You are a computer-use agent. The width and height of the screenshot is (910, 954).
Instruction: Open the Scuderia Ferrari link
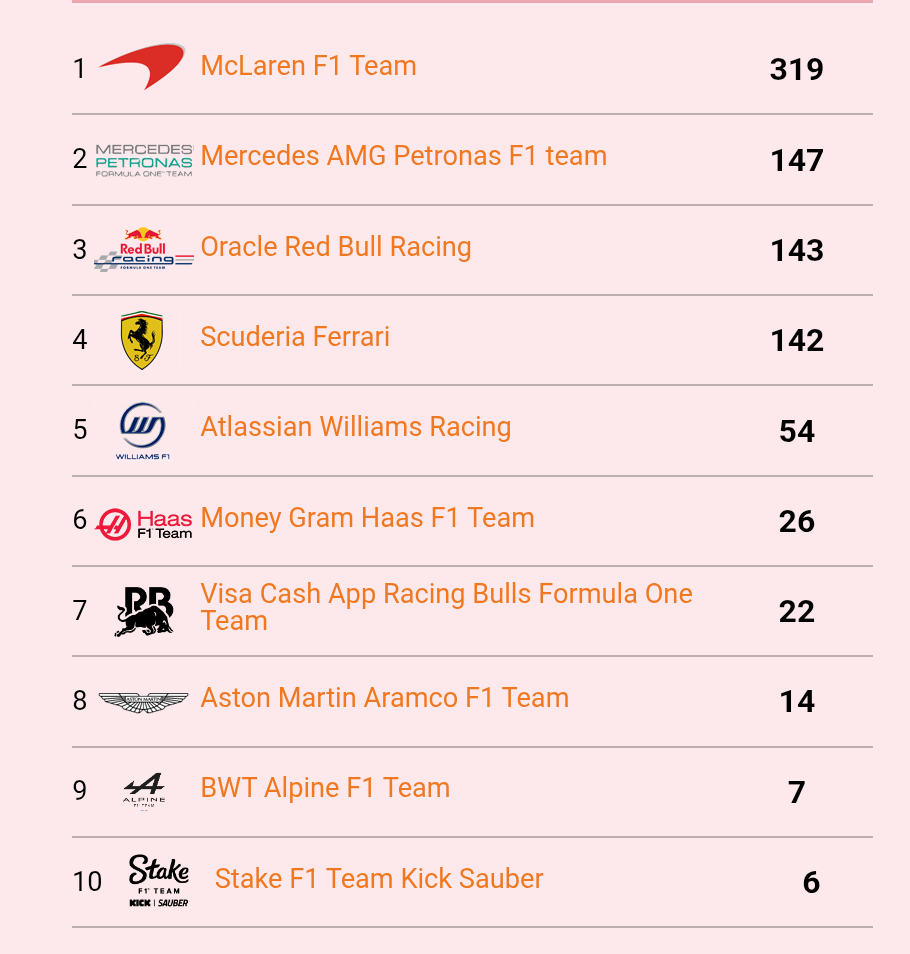point(295,337)
